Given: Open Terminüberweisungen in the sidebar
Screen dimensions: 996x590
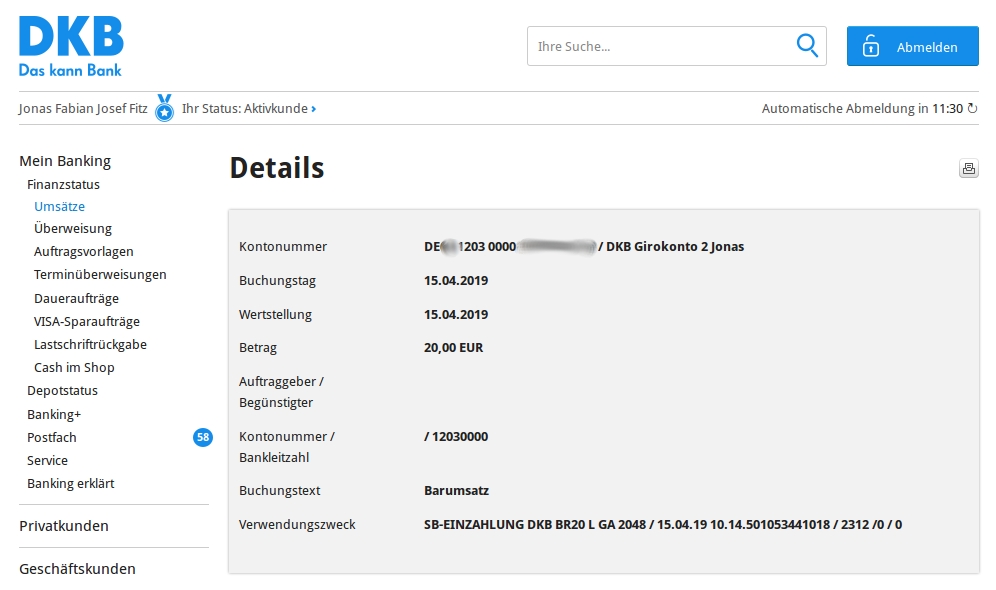Looking at the screenshot, I should [x=100, y=275].
